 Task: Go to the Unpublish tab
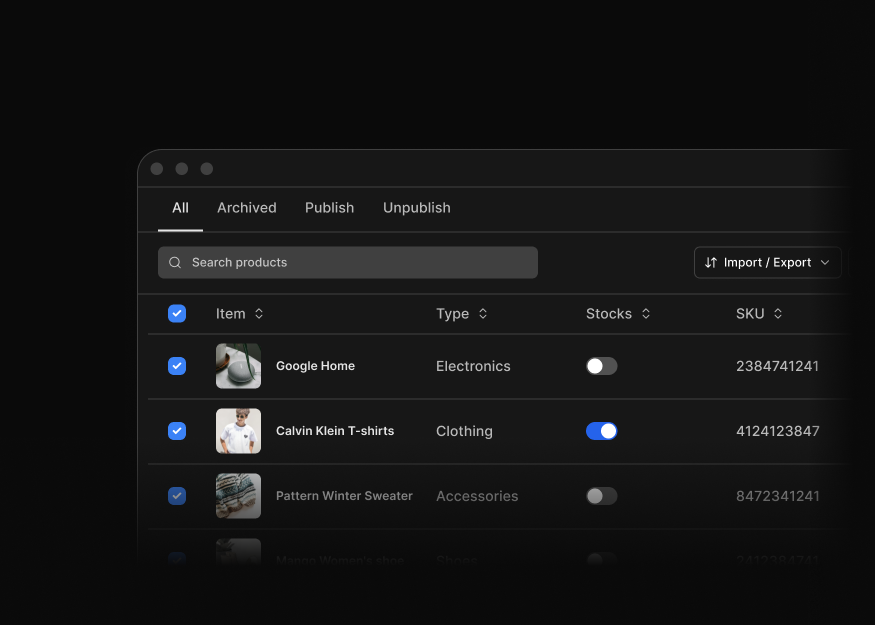coord(417,208)
